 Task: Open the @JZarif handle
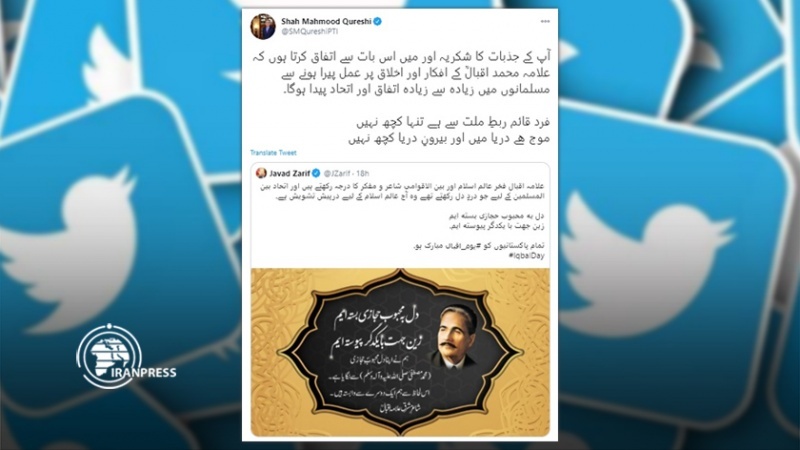point(337,173)
